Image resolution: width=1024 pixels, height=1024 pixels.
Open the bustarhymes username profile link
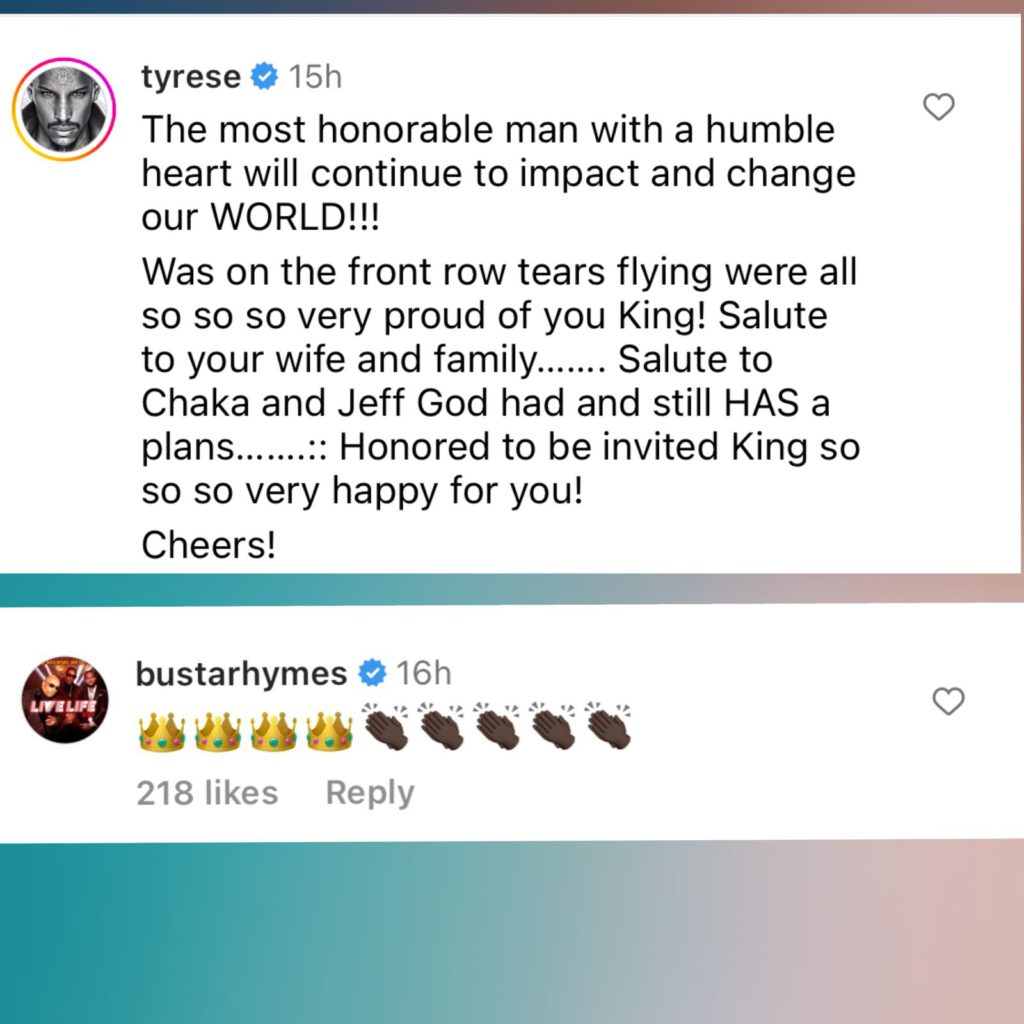coord(241,673)
